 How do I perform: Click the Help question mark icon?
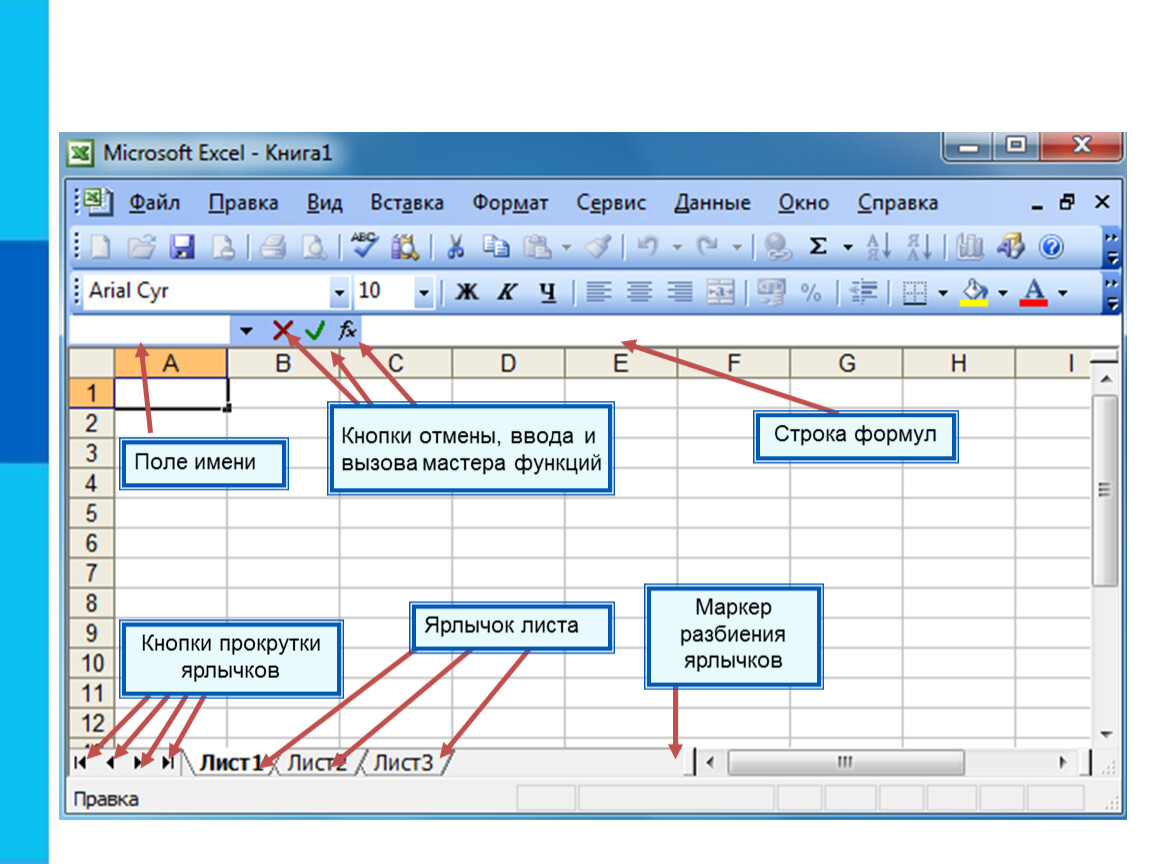coord(1051,247)
